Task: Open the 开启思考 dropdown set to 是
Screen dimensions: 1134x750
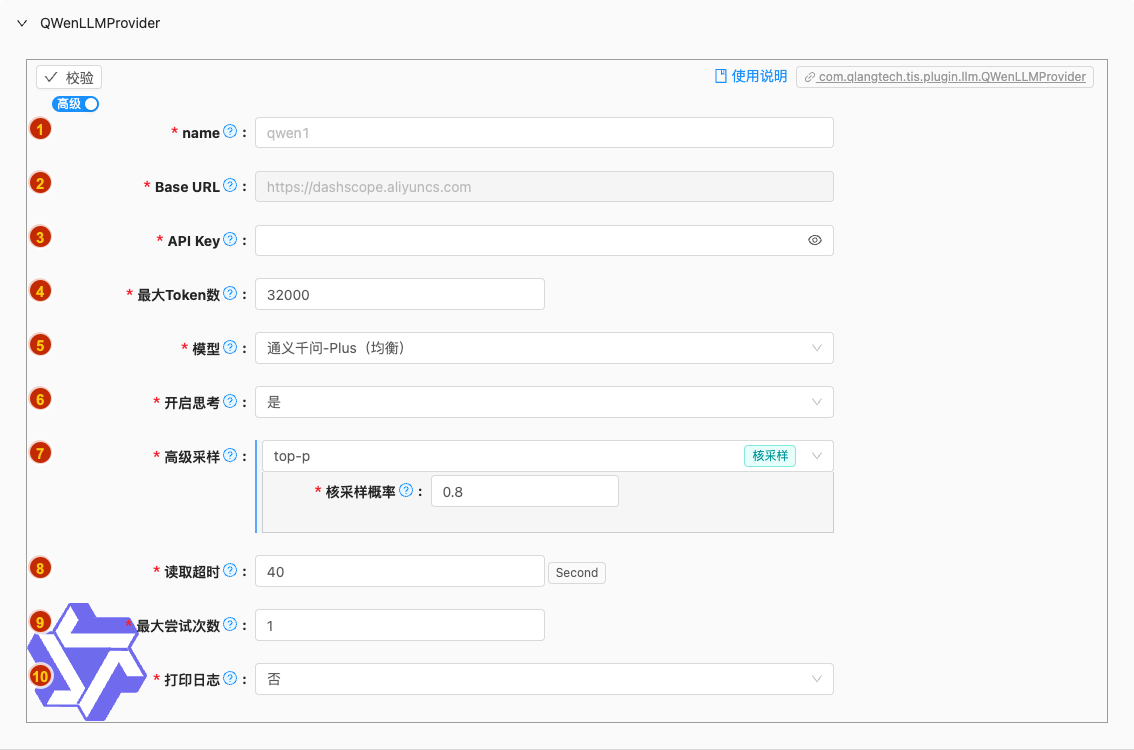Action: point(544,402)
